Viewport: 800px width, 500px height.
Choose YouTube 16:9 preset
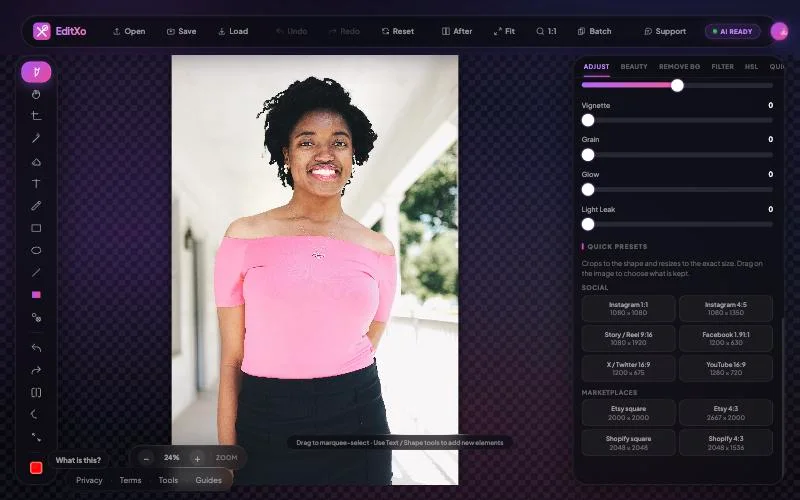pyautogui.click(x=726, y=369)
